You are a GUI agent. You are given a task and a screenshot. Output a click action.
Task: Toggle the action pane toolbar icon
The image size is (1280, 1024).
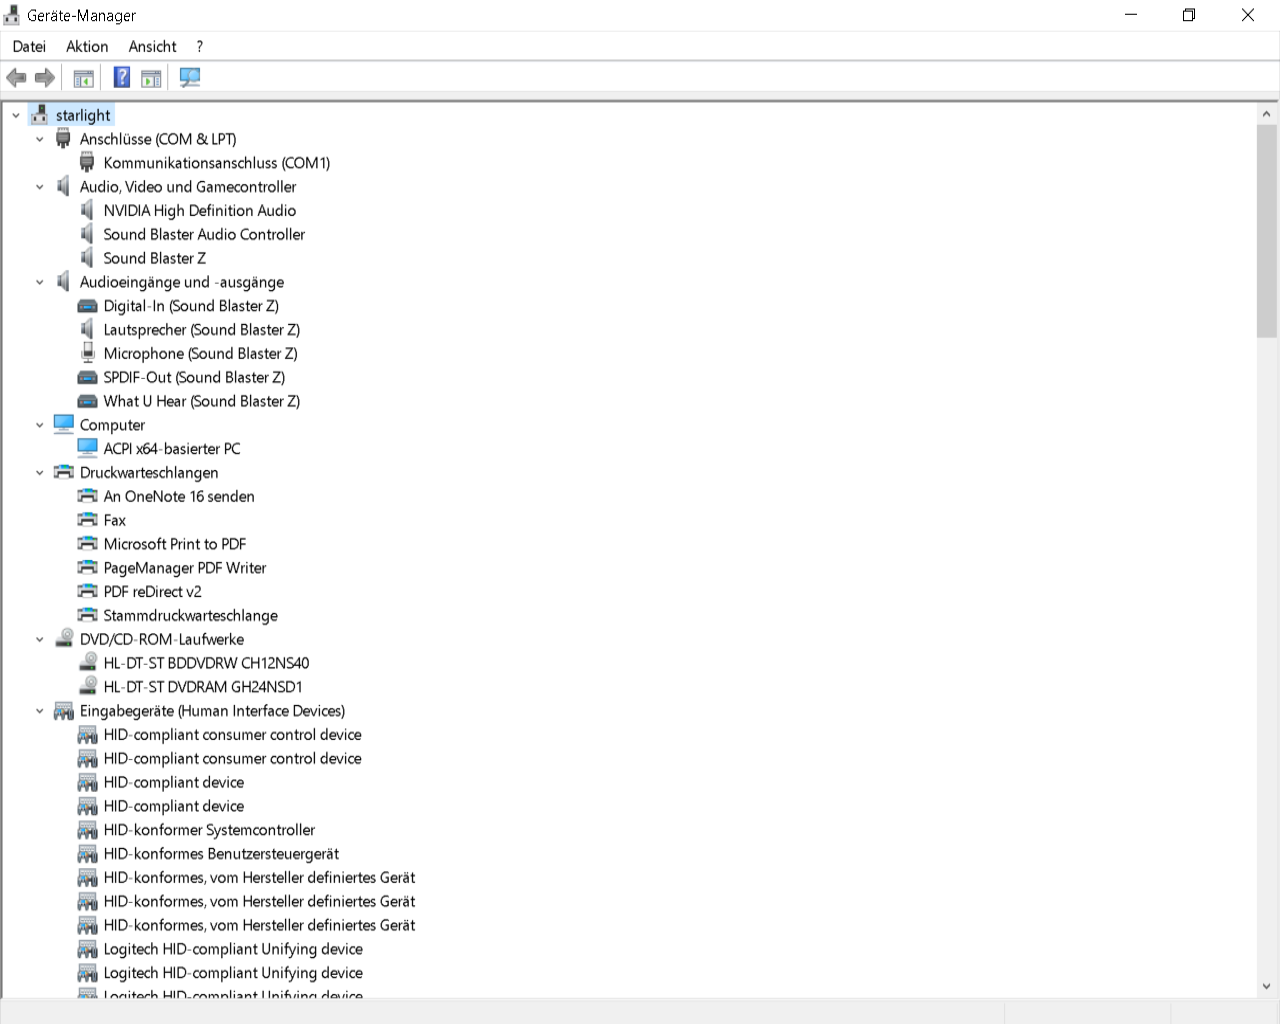[x=151, y=78]
